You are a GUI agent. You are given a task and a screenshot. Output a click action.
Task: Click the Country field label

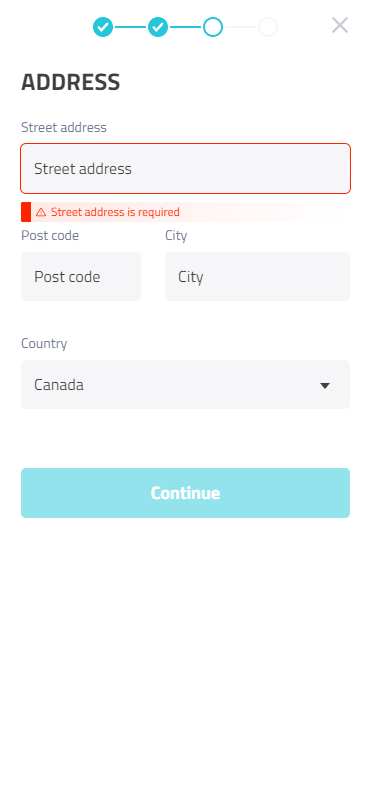(x=44, y=344)
